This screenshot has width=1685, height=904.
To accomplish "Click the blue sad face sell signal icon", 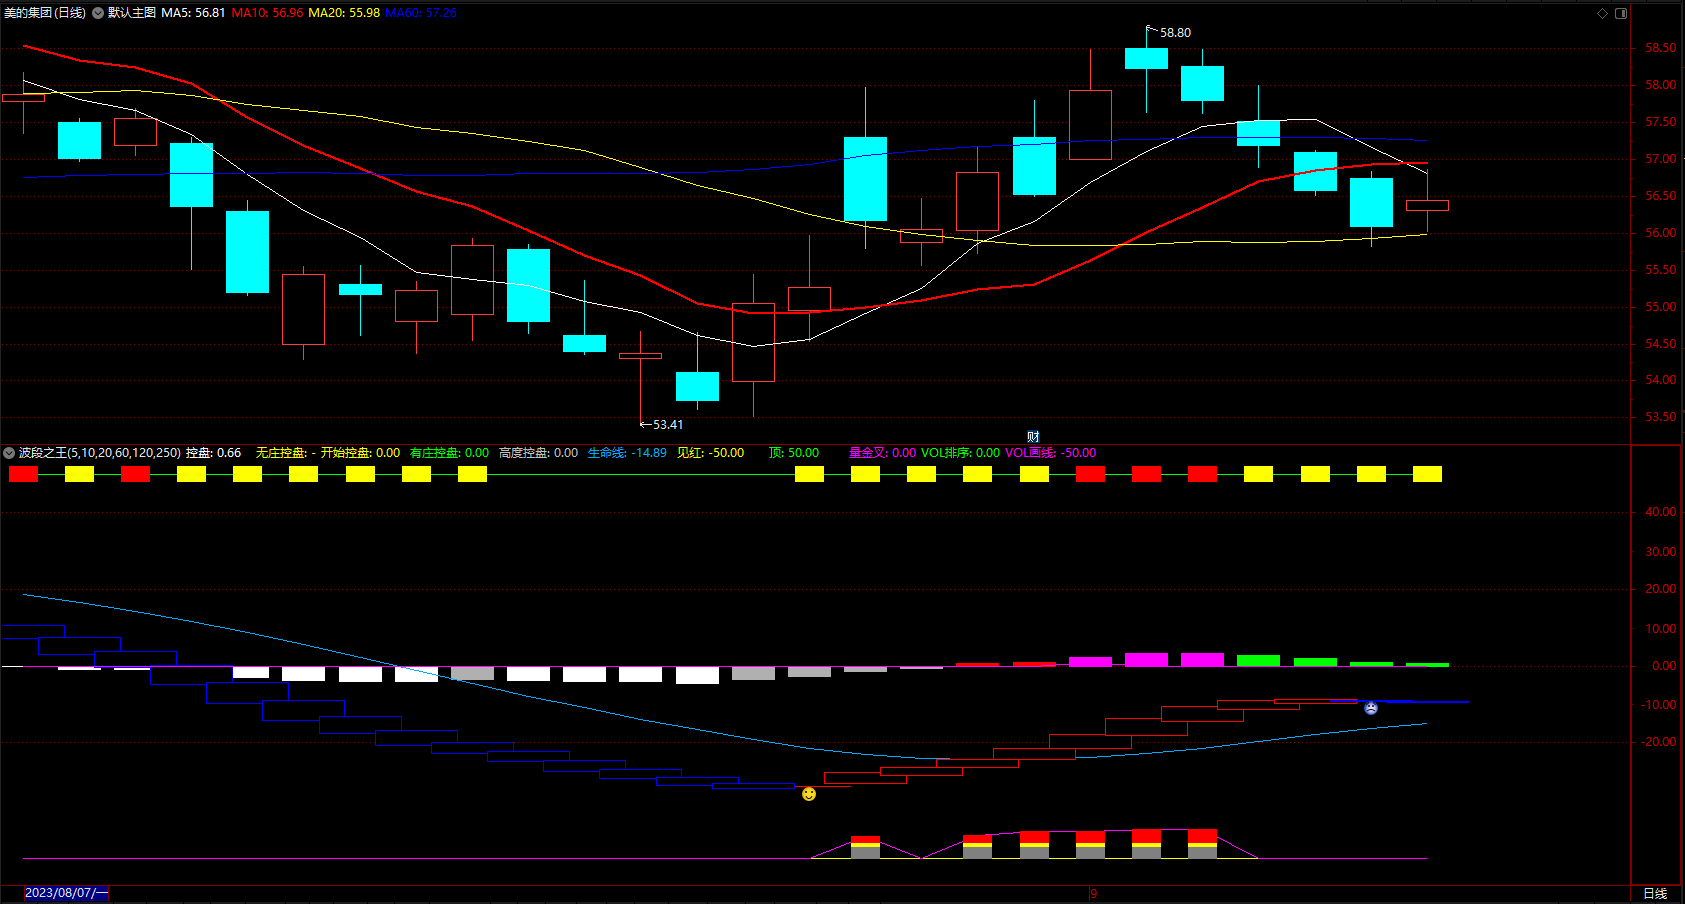I will pyautogui.click(x=1371, y=708).
